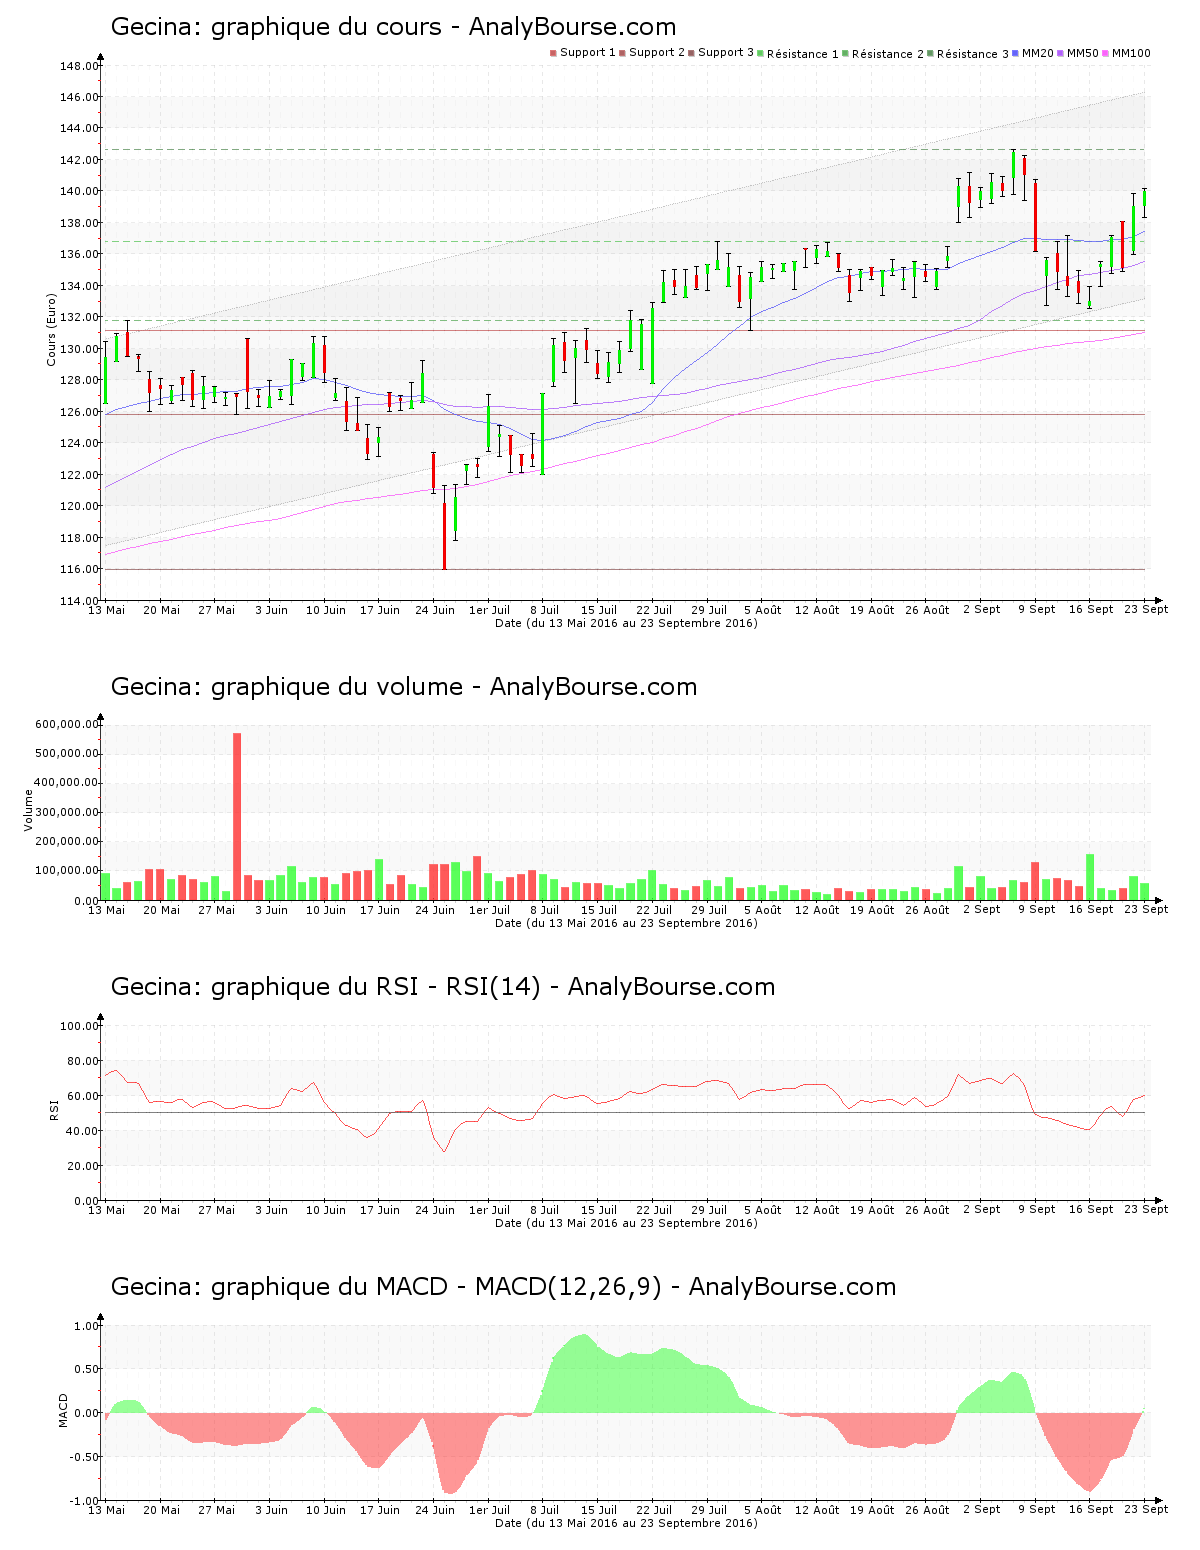The width and height of the screenshot is (1200, 1550).
Task: Click the 80.00 label on the RSI axis
Action: coord(82,1061)
